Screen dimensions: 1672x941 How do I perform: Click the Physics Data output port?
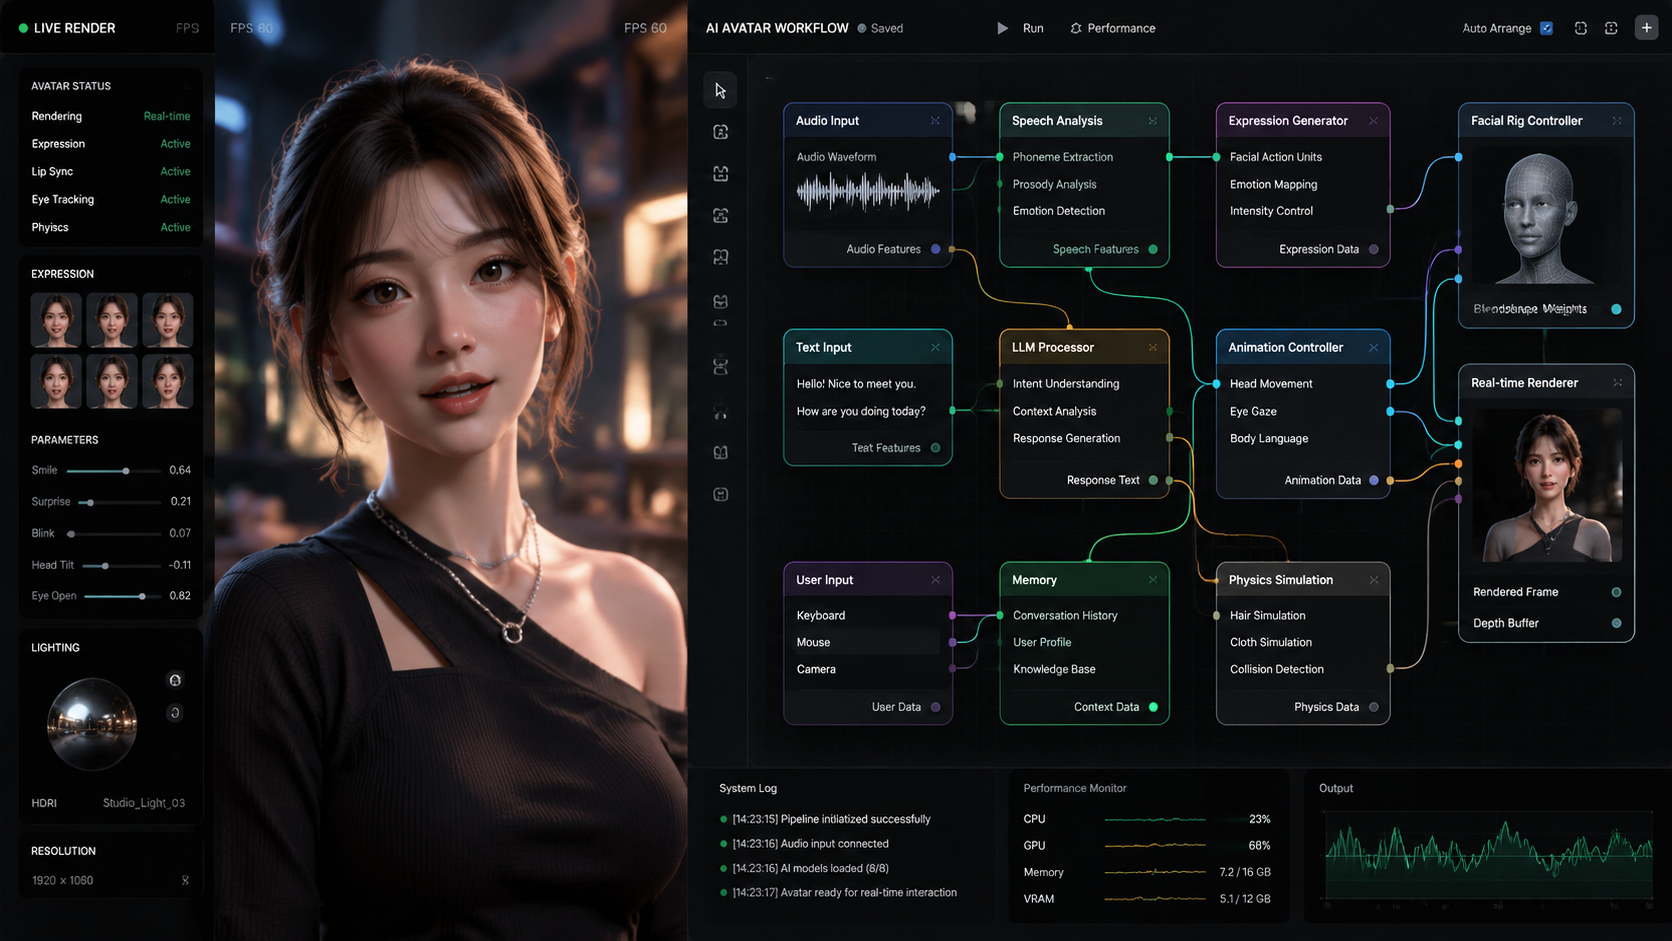(x=1374, y=707)
